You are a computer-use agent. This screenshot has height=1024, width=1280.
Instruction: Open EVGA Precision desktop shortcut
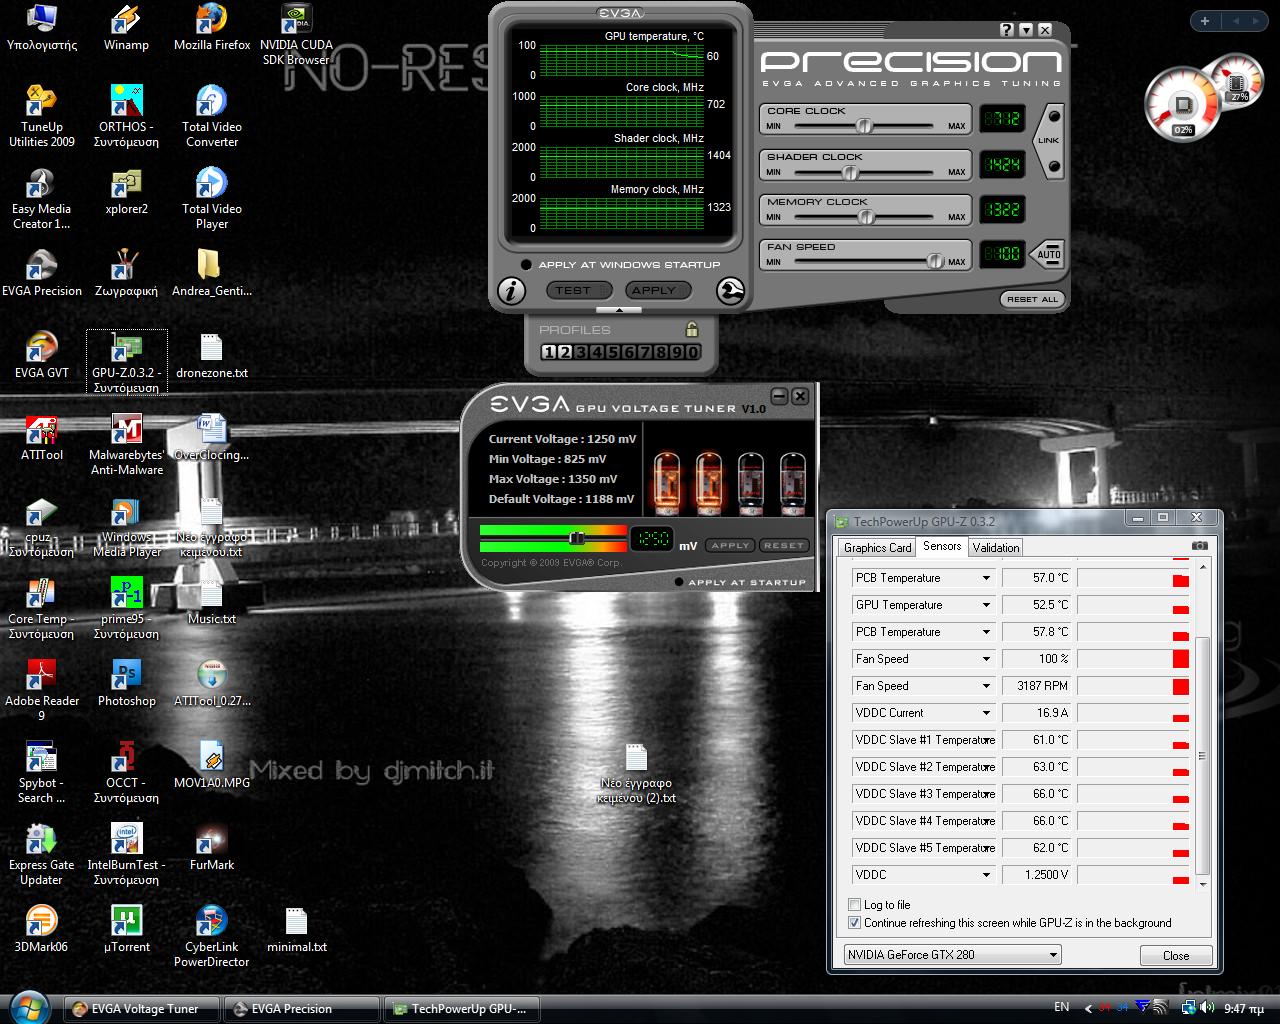coord(42,274)
